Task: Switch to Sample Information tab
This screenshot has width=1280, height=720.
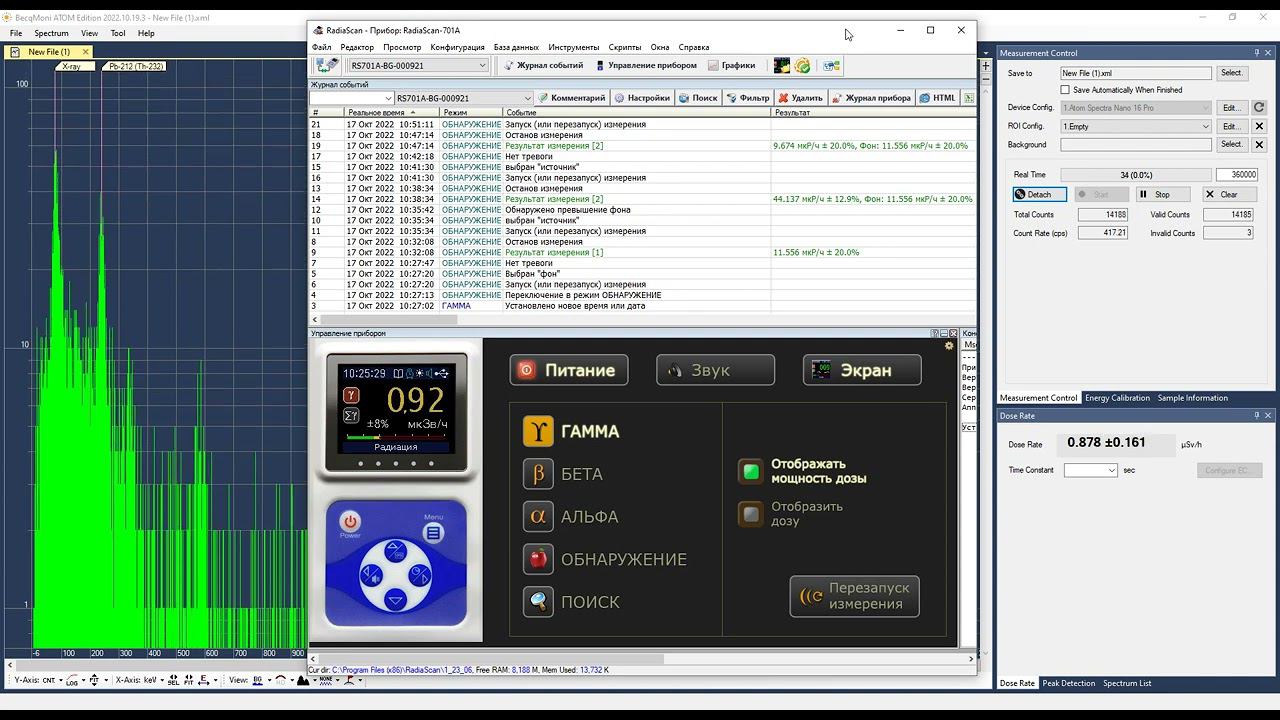Action: pyautogui.click(x=1192, y=398)
